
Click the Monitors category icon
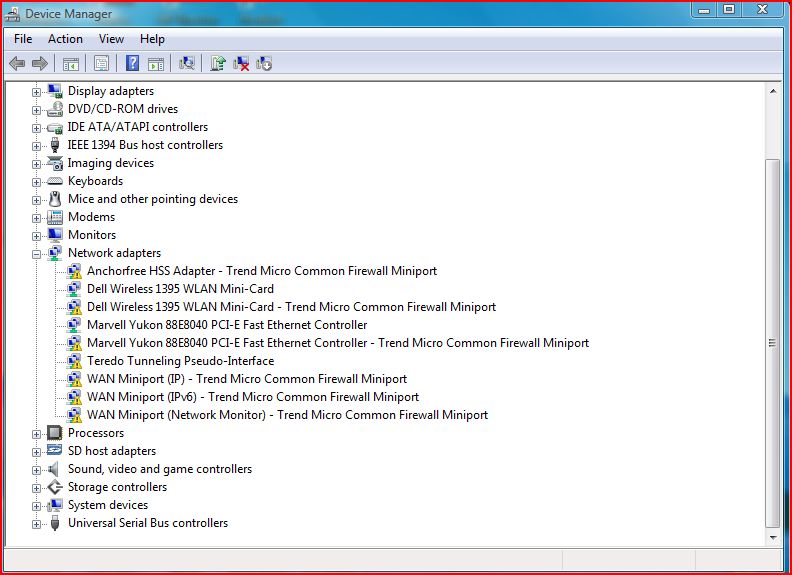[x=55, y=235]
